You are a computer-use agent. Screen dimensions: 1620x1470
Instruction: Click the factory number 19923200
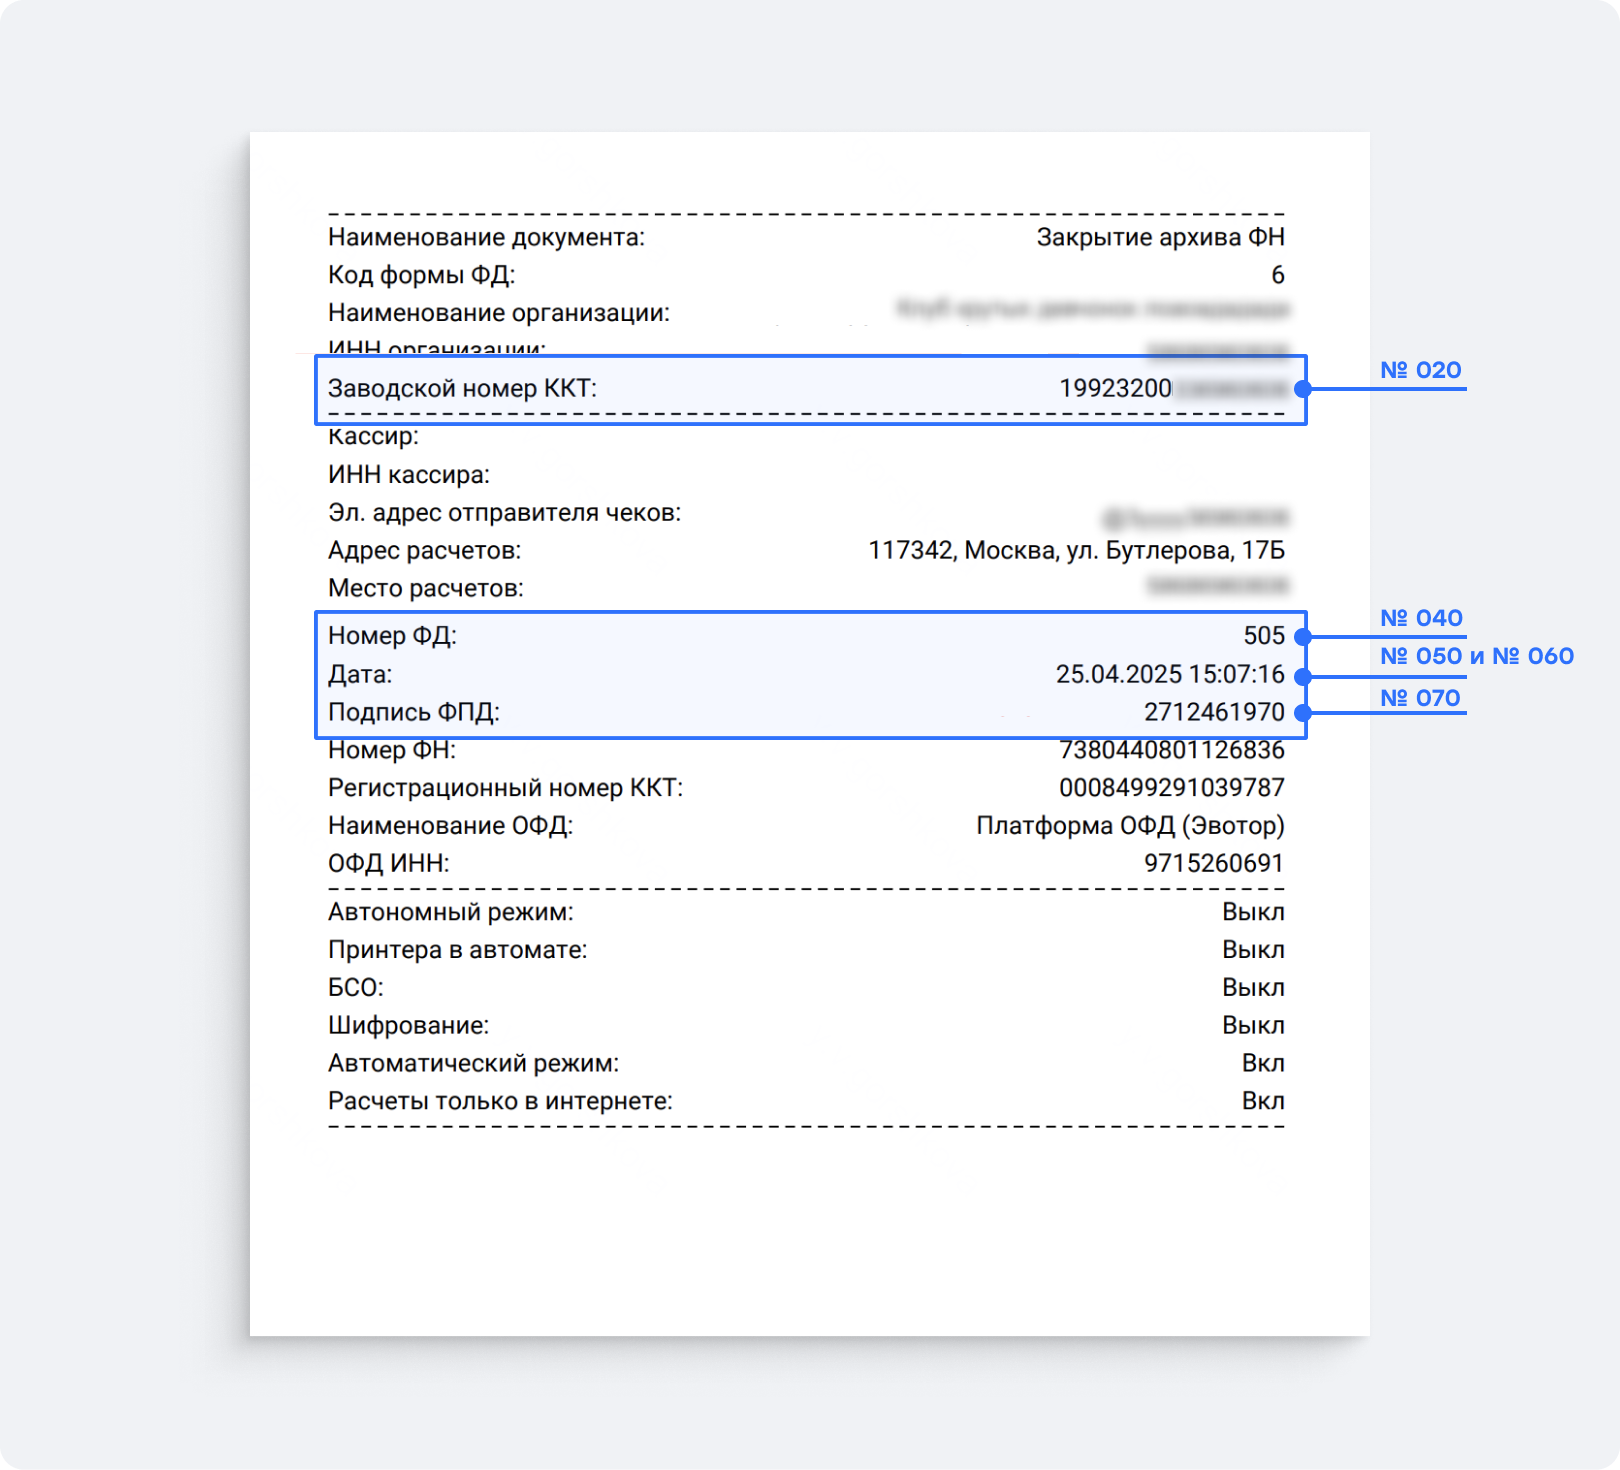pos(1115,388)
